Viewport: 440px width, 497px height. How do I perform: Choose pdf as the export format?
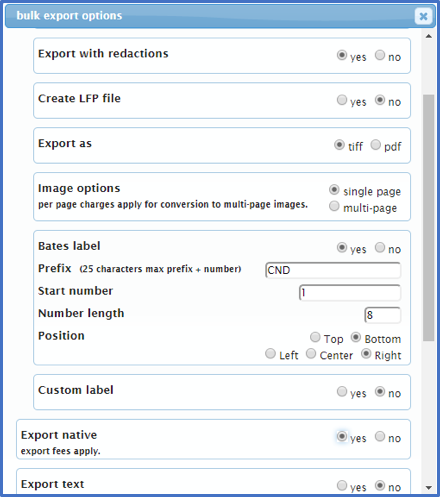[375, 144]
